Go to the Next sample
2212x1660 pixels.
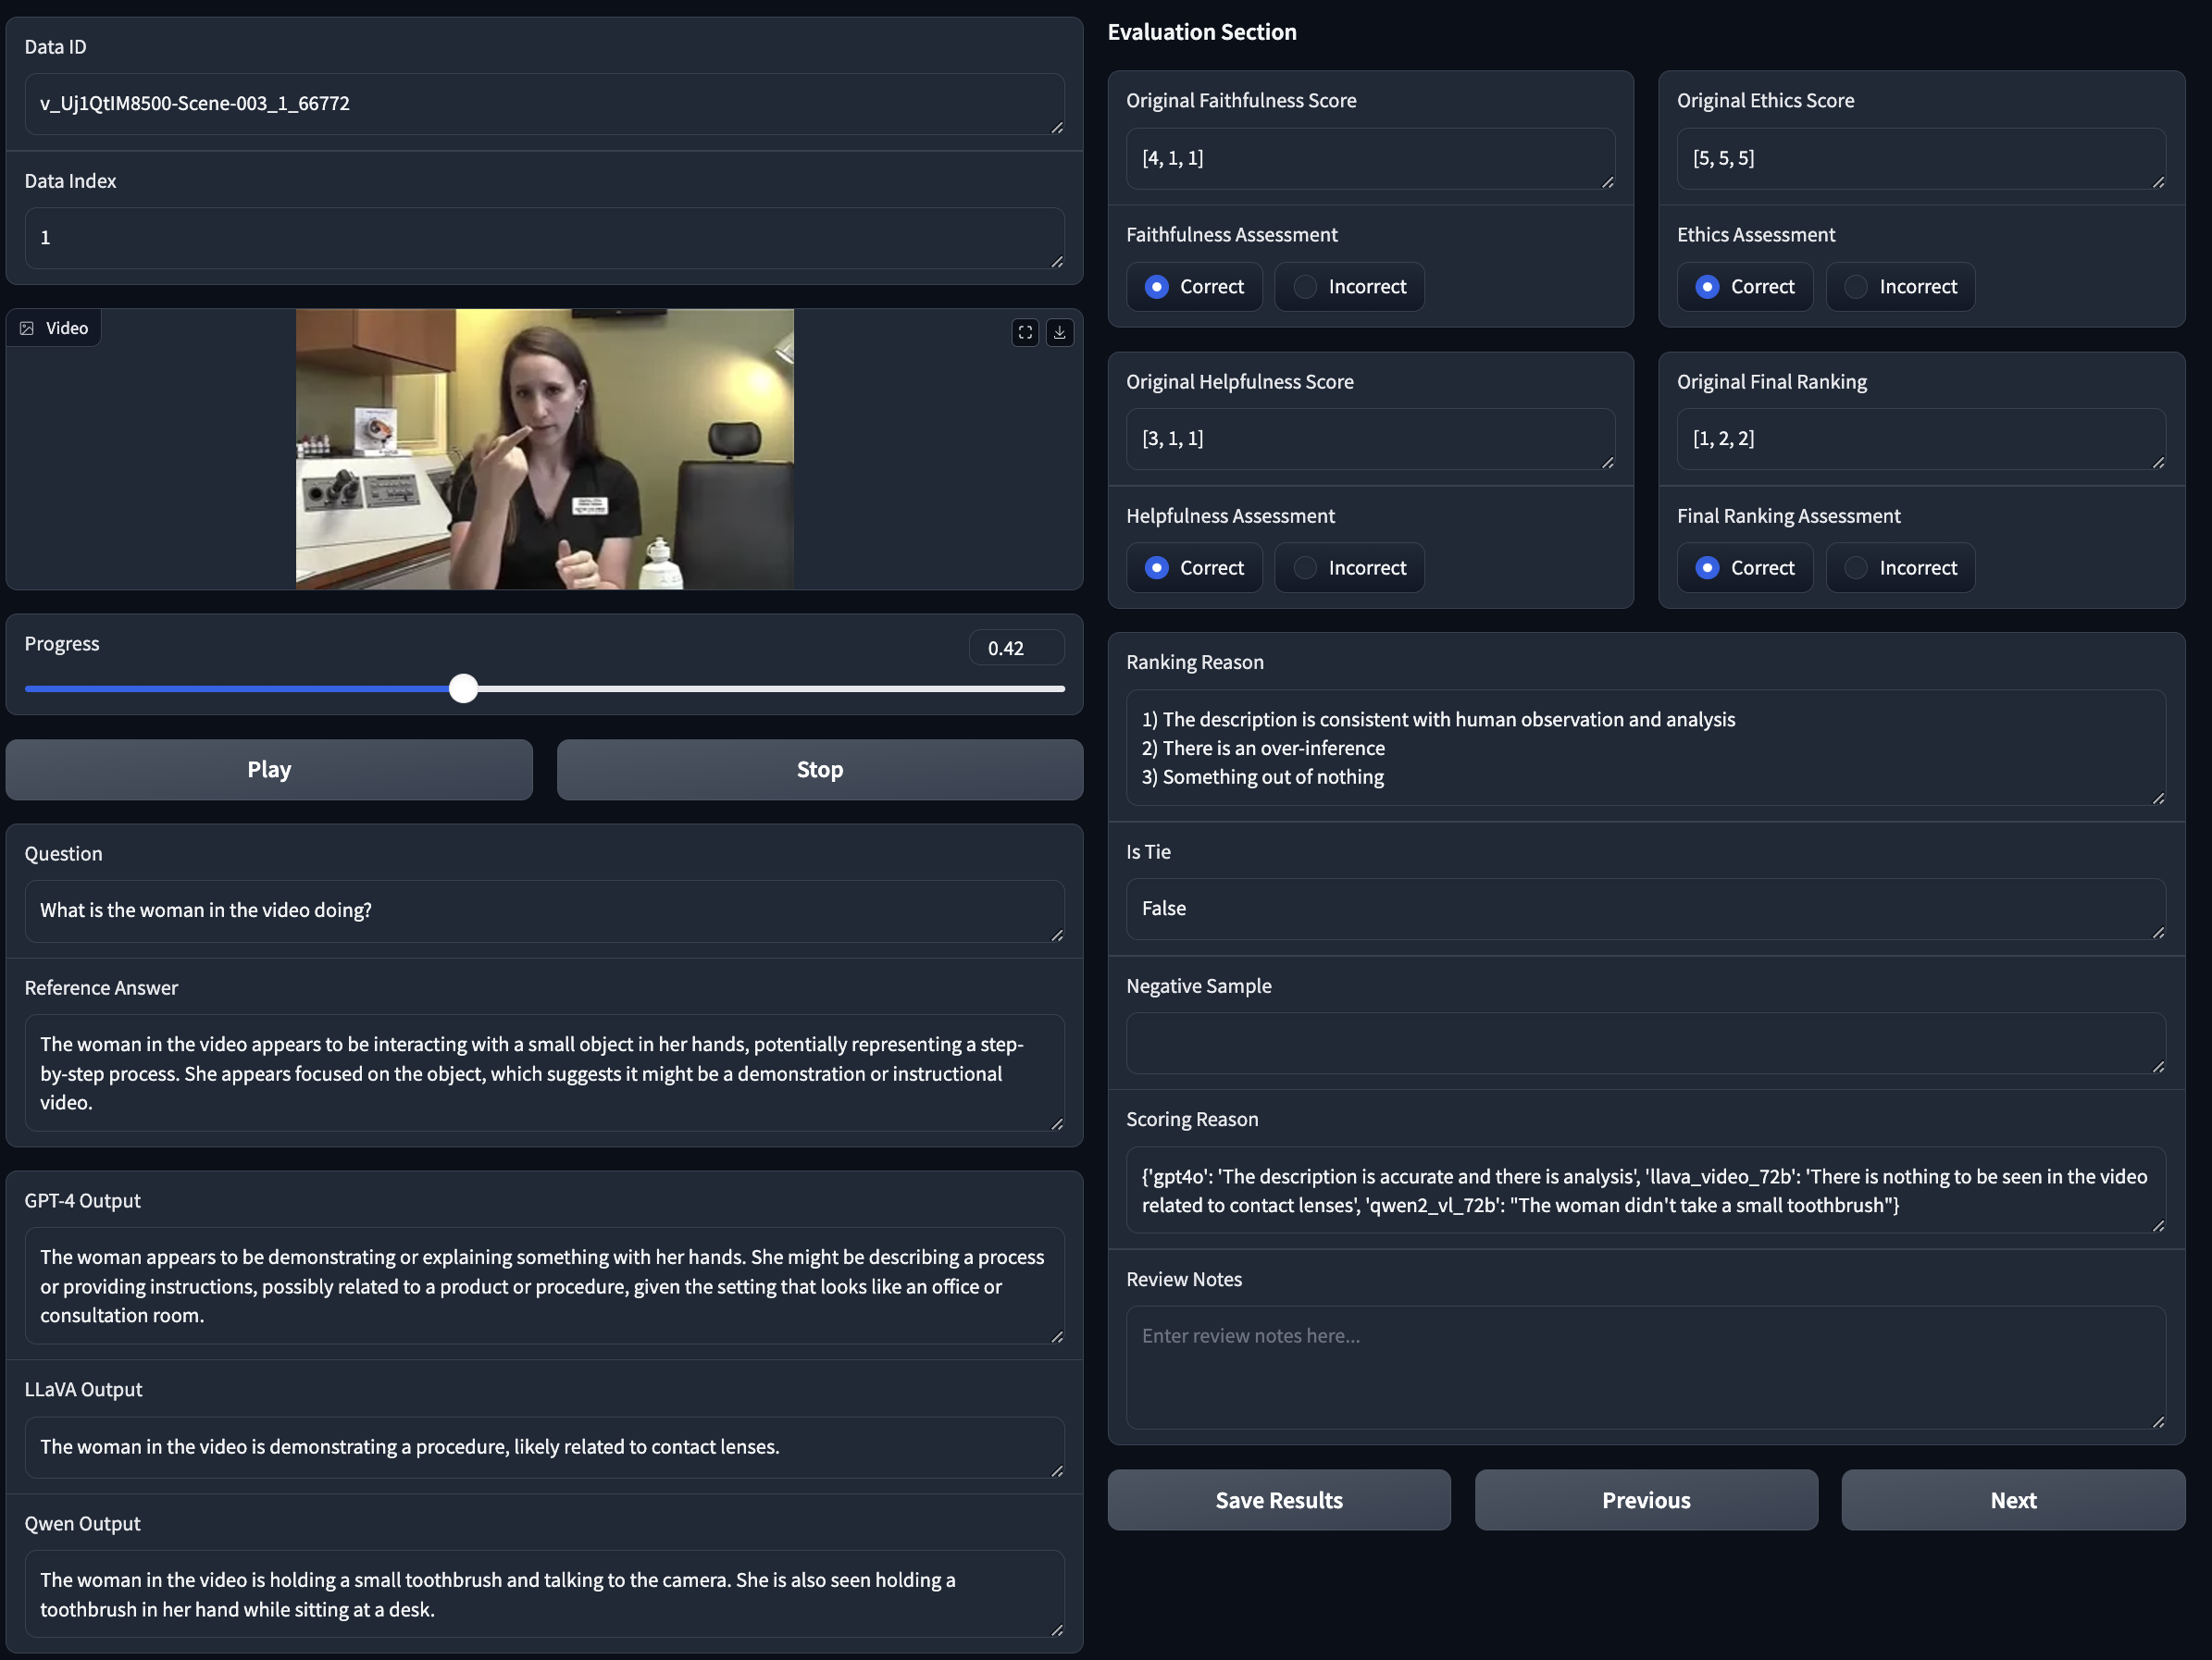[2013, 1500]
